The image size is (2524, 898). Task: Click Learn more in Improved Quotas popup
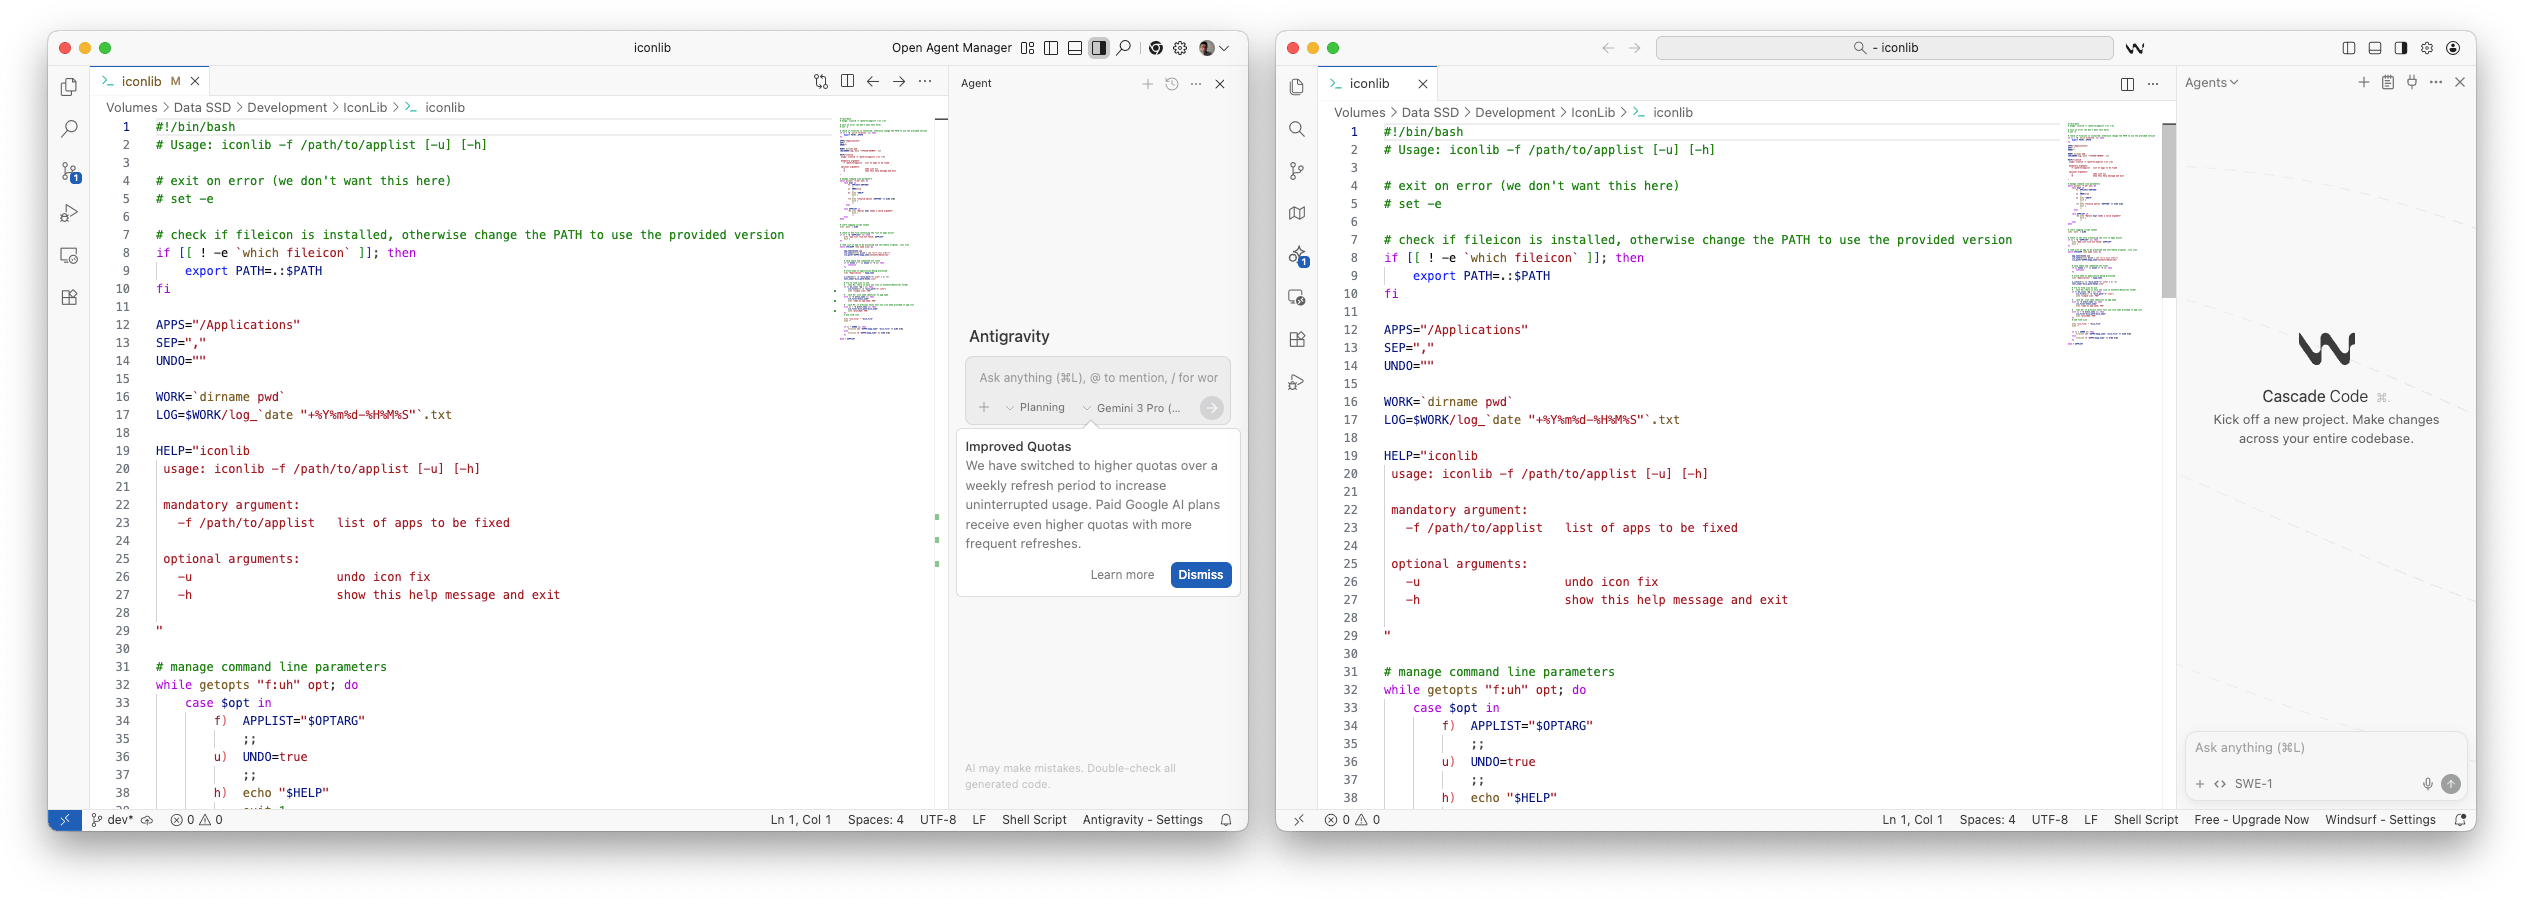[x=1122, y=575]
